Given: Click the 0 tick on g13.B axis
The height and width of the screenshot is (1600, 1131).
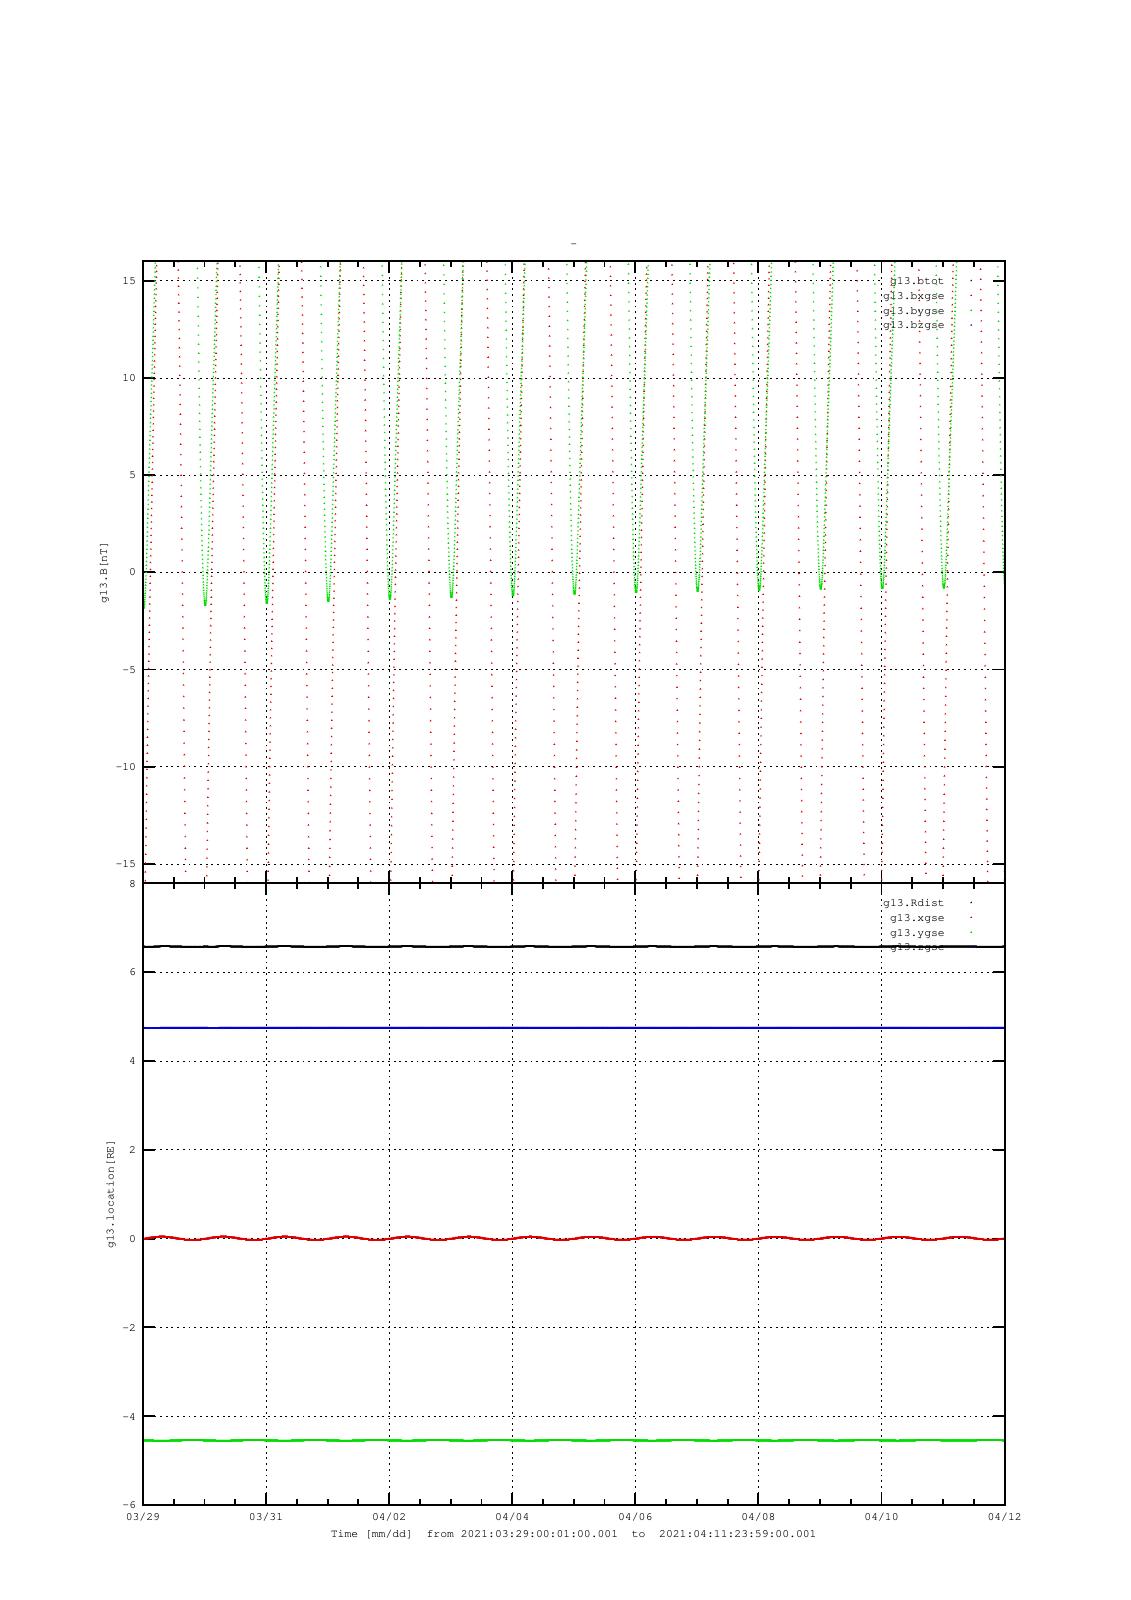Looking at the screenshot, I should tap(132, 572).
